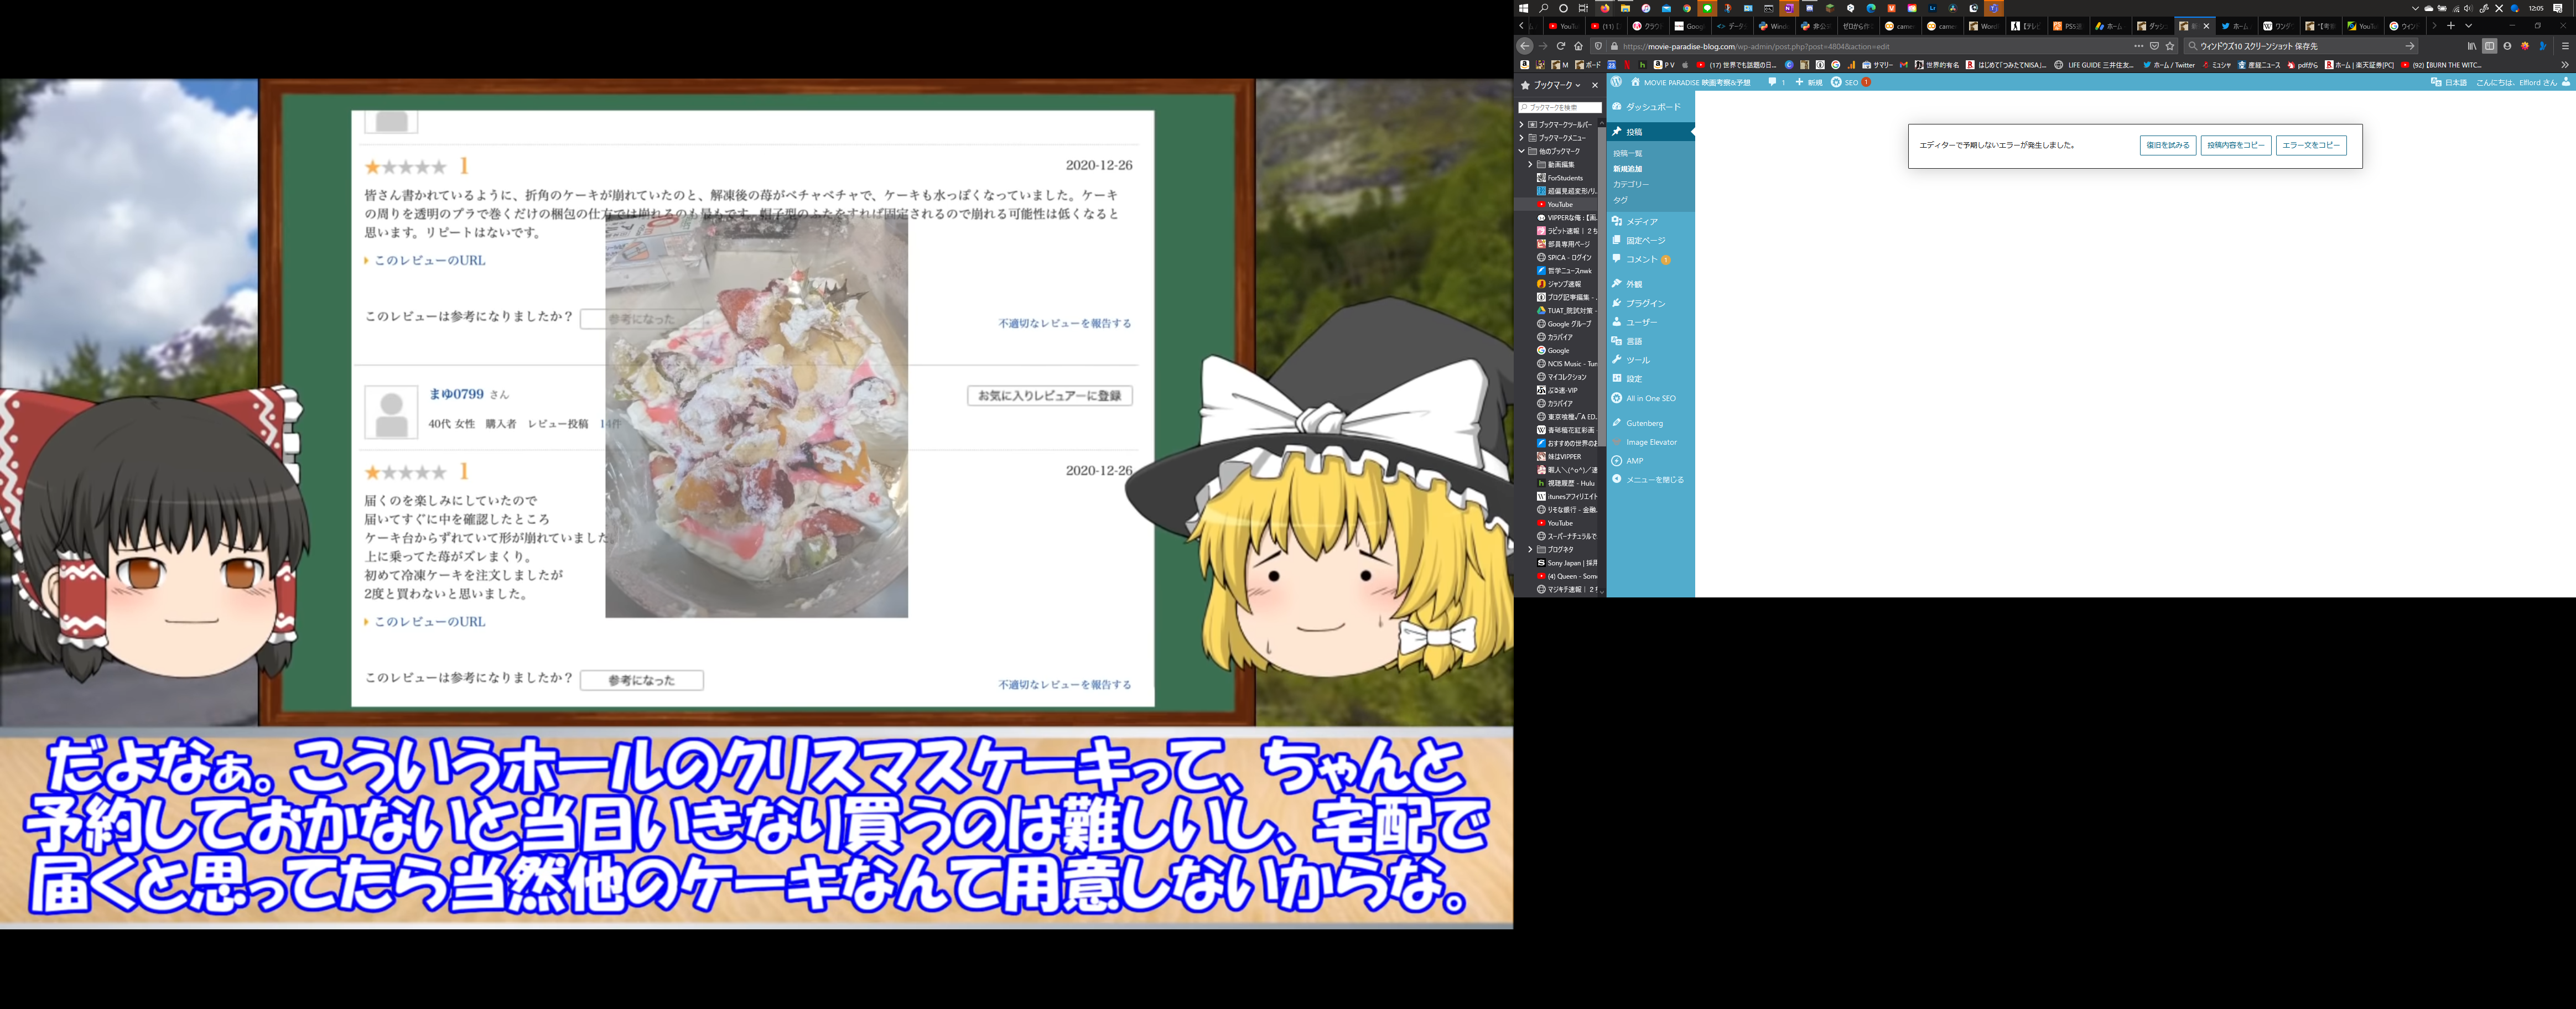Click カテゴリー submenu link
Image resolution: width=2576 pixels, height=1009 pixels.
pyautogui.click(x=1631, y=185)
